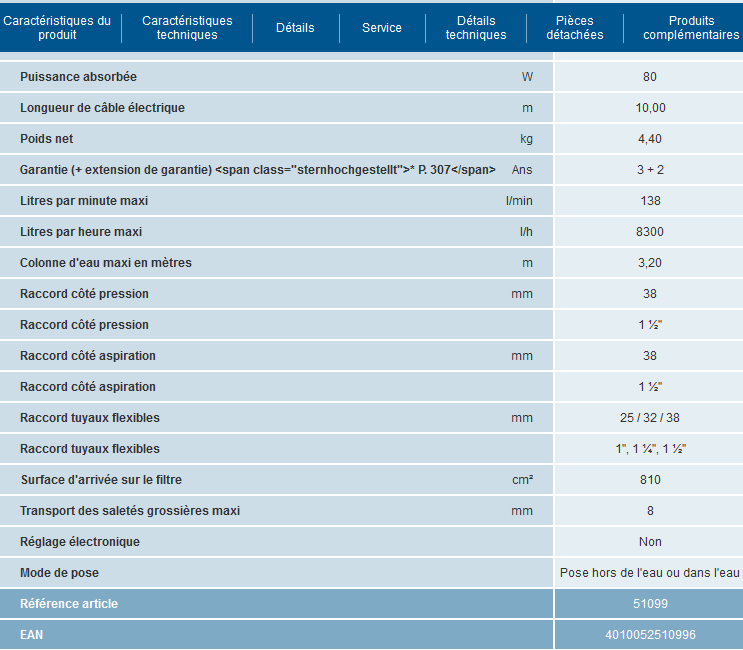
Task: Click m unit in Colonne d'eau row
Action: pos(527,263)
